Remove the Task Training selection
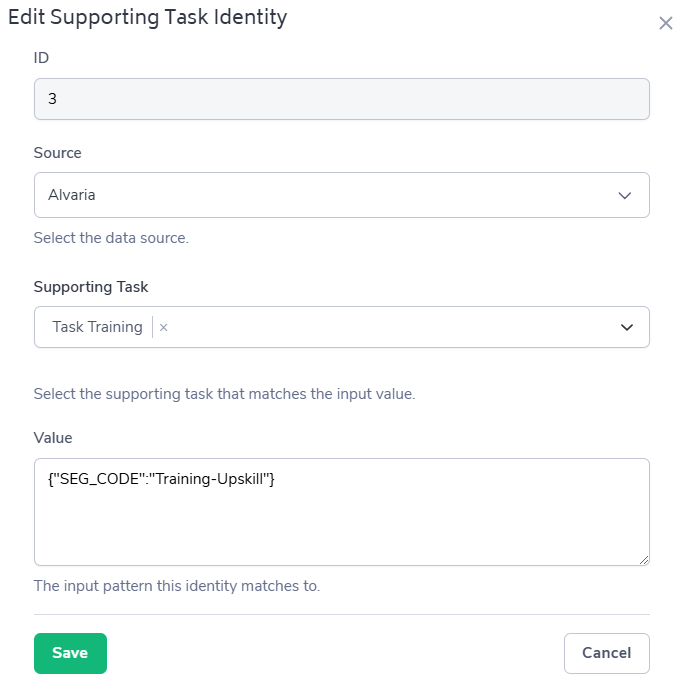This screenshot has width=688, height=697. (x=164, y=327)
